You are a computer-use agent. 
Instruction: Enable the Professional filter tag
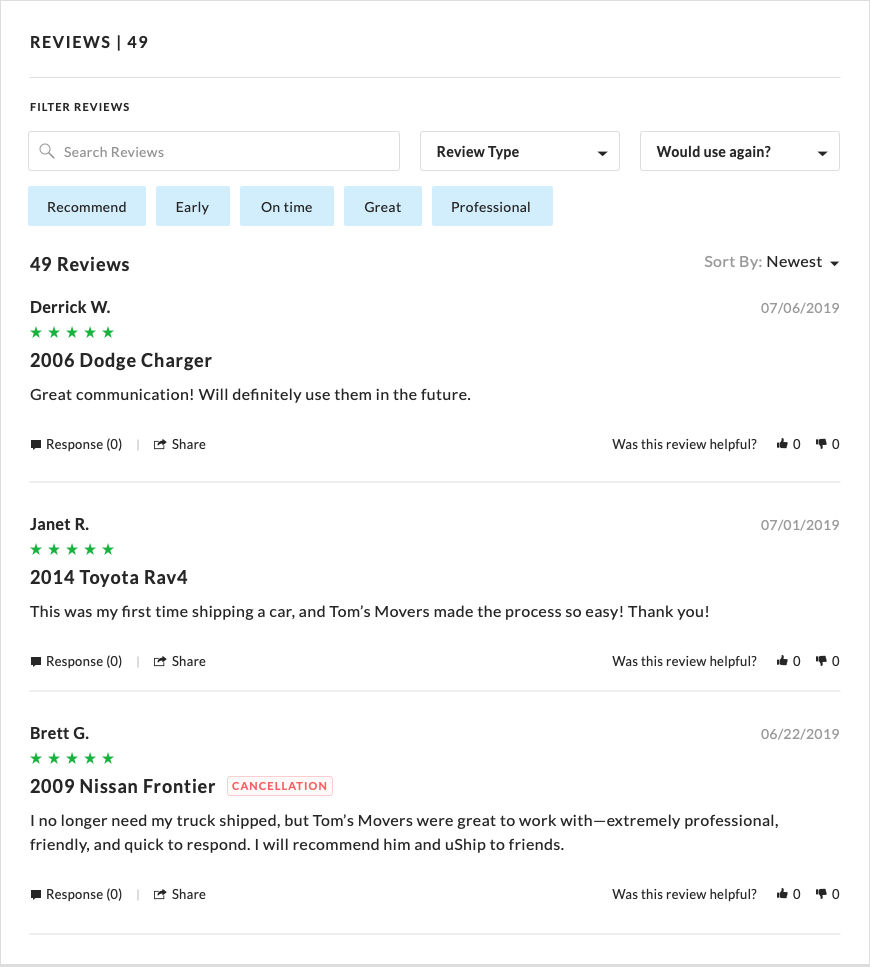[x=491, y=207]
